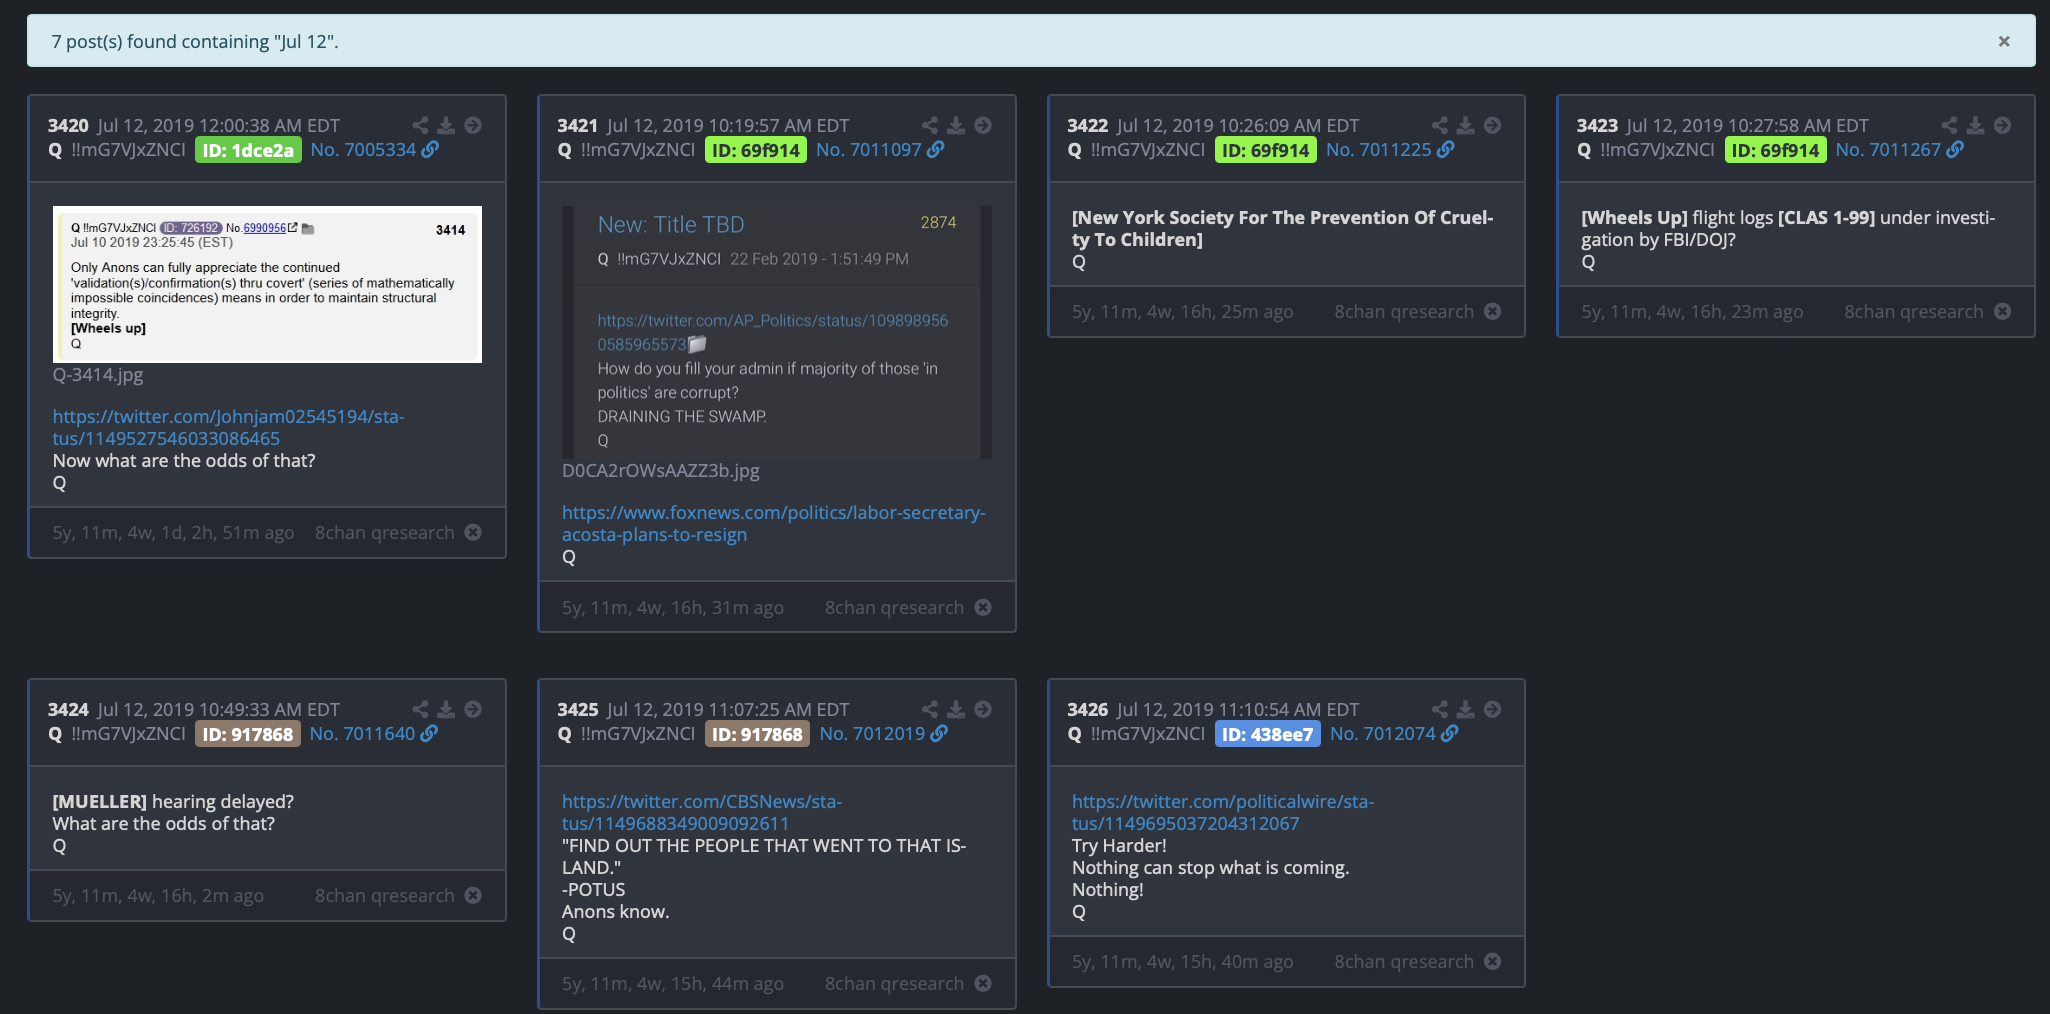Screen dimensions: 2050x1014
Task: Open the Johnjam02545194 twitter link
Action: point(229,427)
